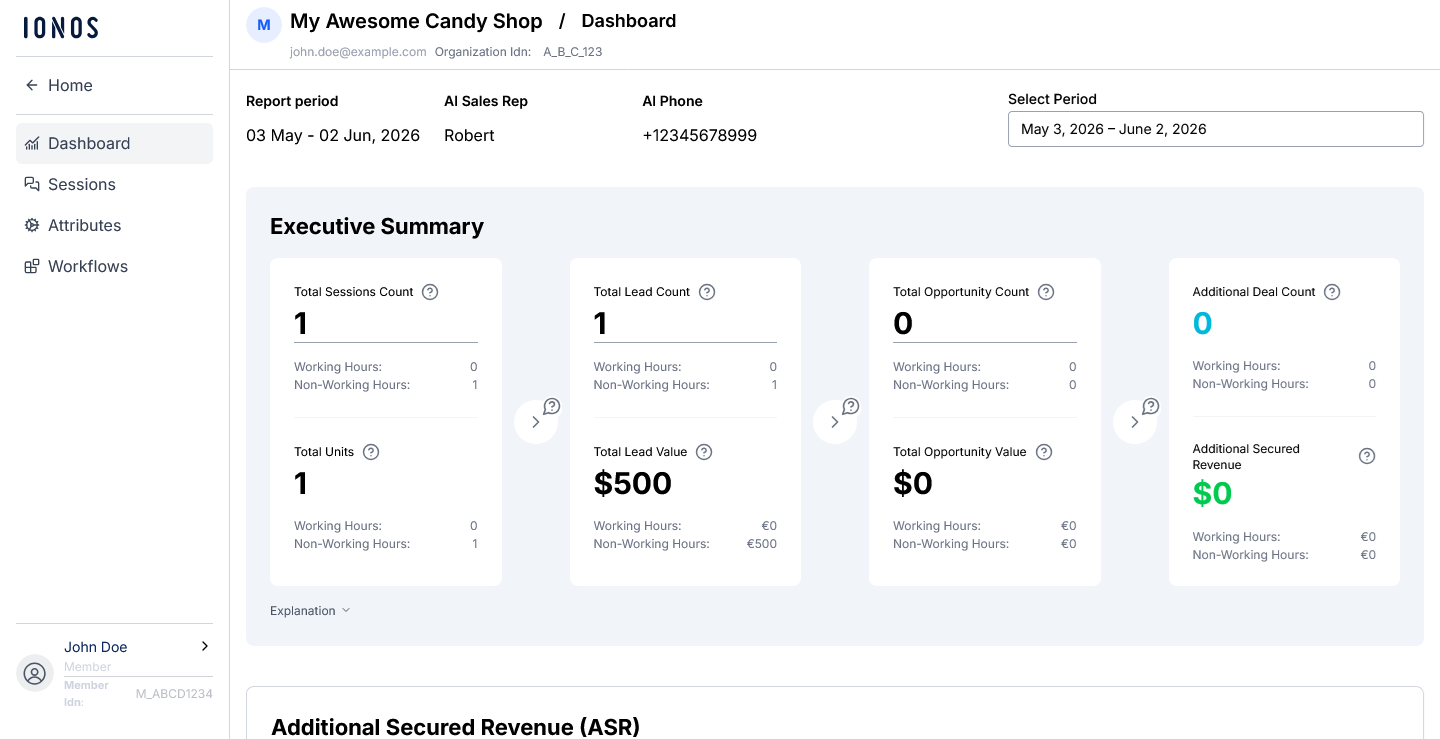1440x739 pixels.
Task: Open help for Total Opportunity Count
Action: click(1046, 292)
